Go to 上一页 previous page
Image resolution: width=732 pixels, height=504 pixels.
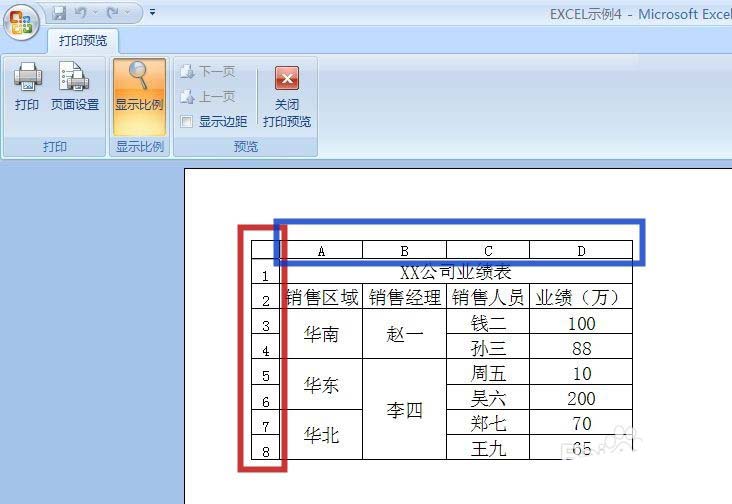208,97
